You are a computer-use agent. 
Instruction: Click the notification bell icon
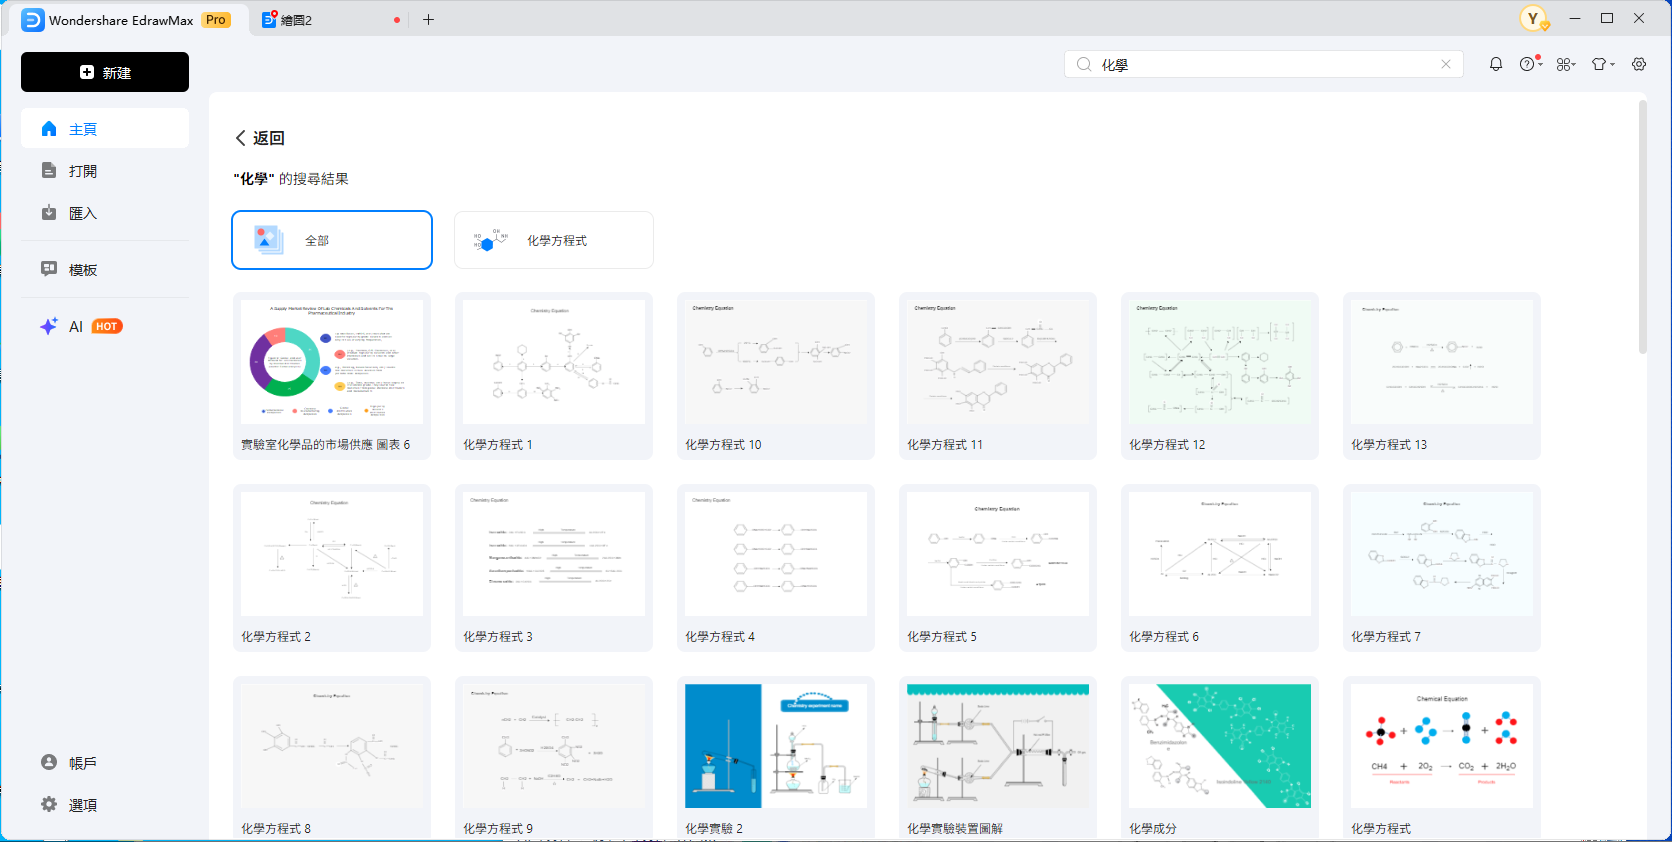tap(1496, 64)
